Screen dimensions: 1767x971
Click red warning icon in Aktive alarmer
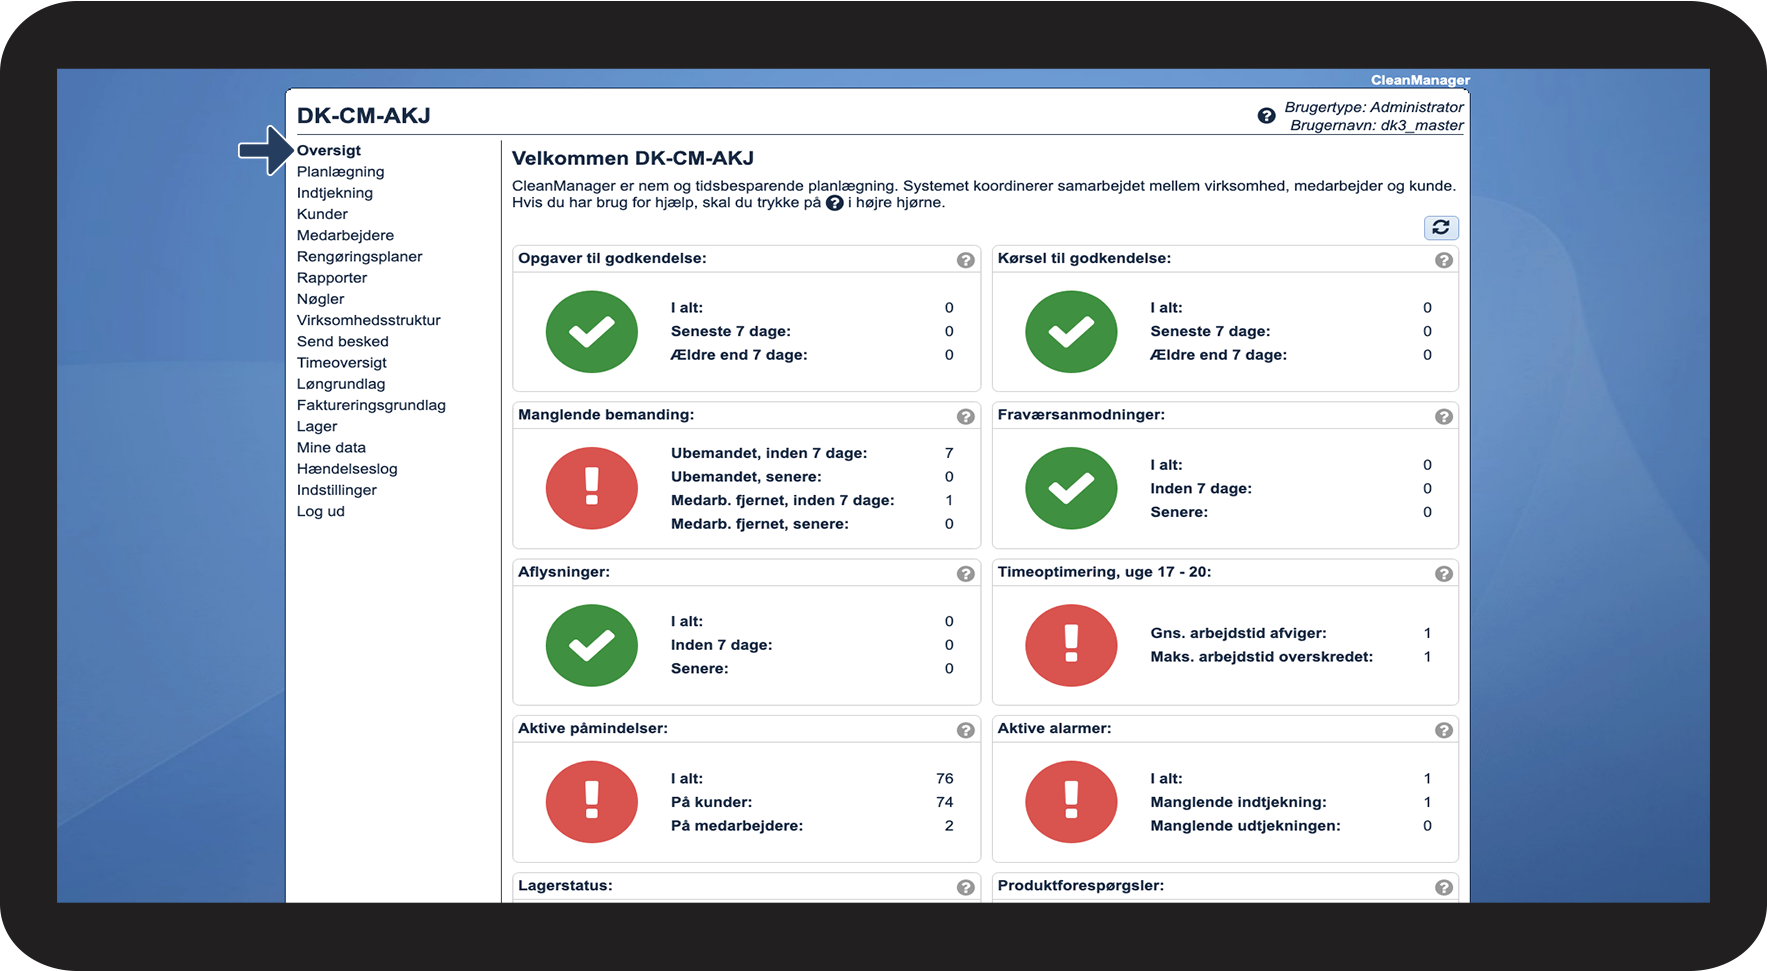pos(1071,802)
